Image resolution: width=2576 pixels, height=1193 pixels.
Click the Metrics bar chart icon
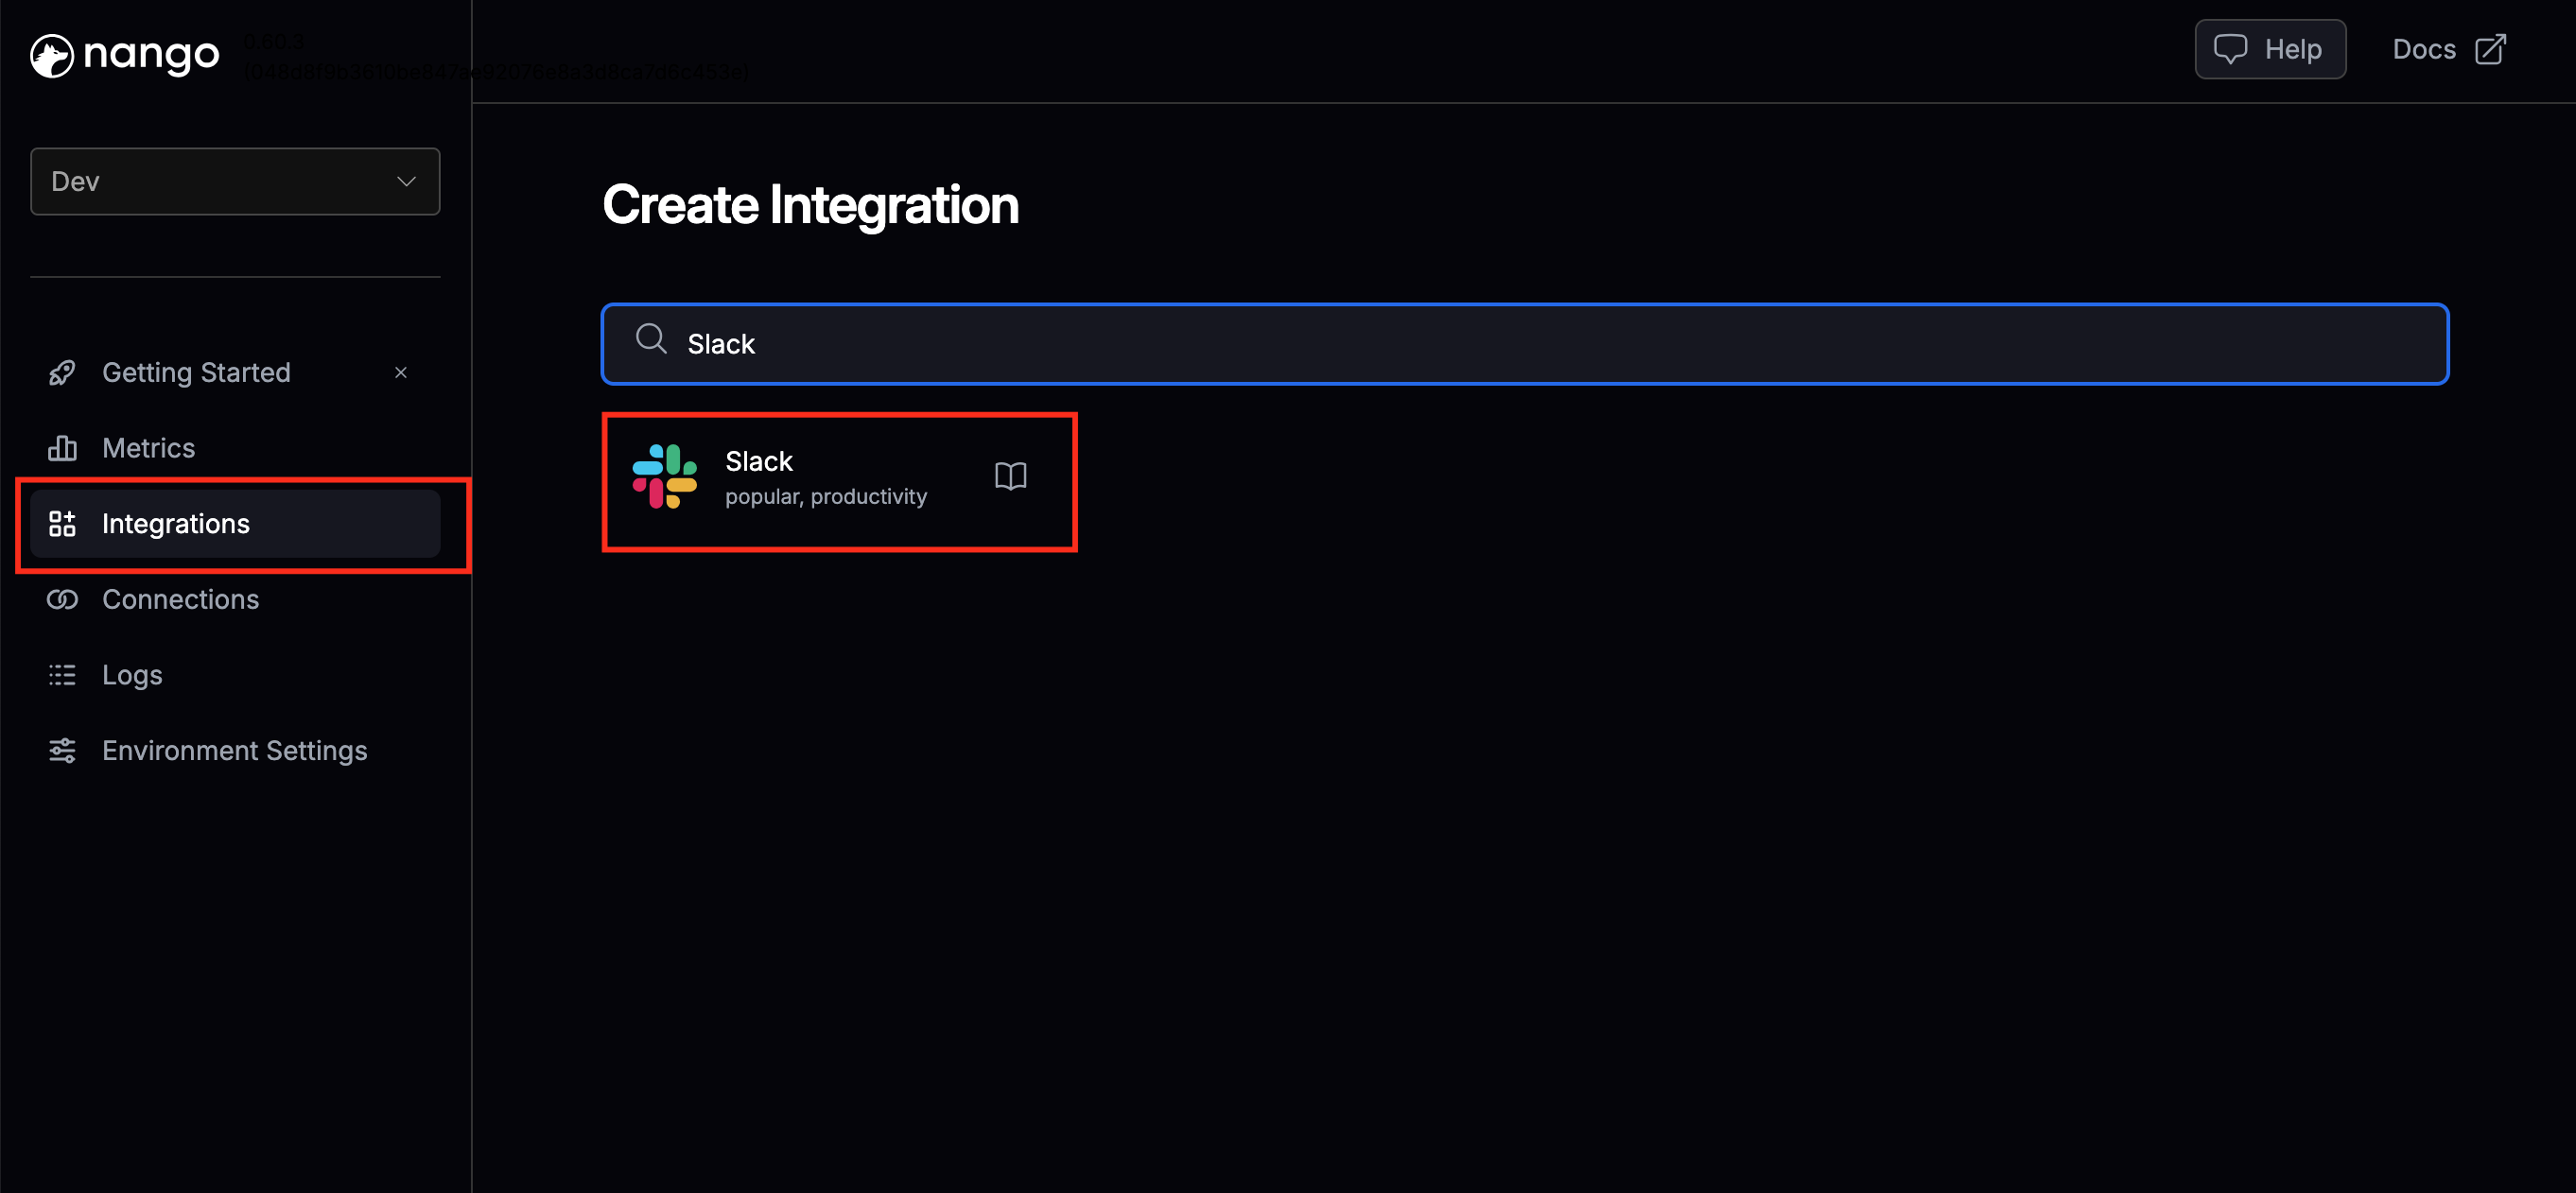coord(62,448)
